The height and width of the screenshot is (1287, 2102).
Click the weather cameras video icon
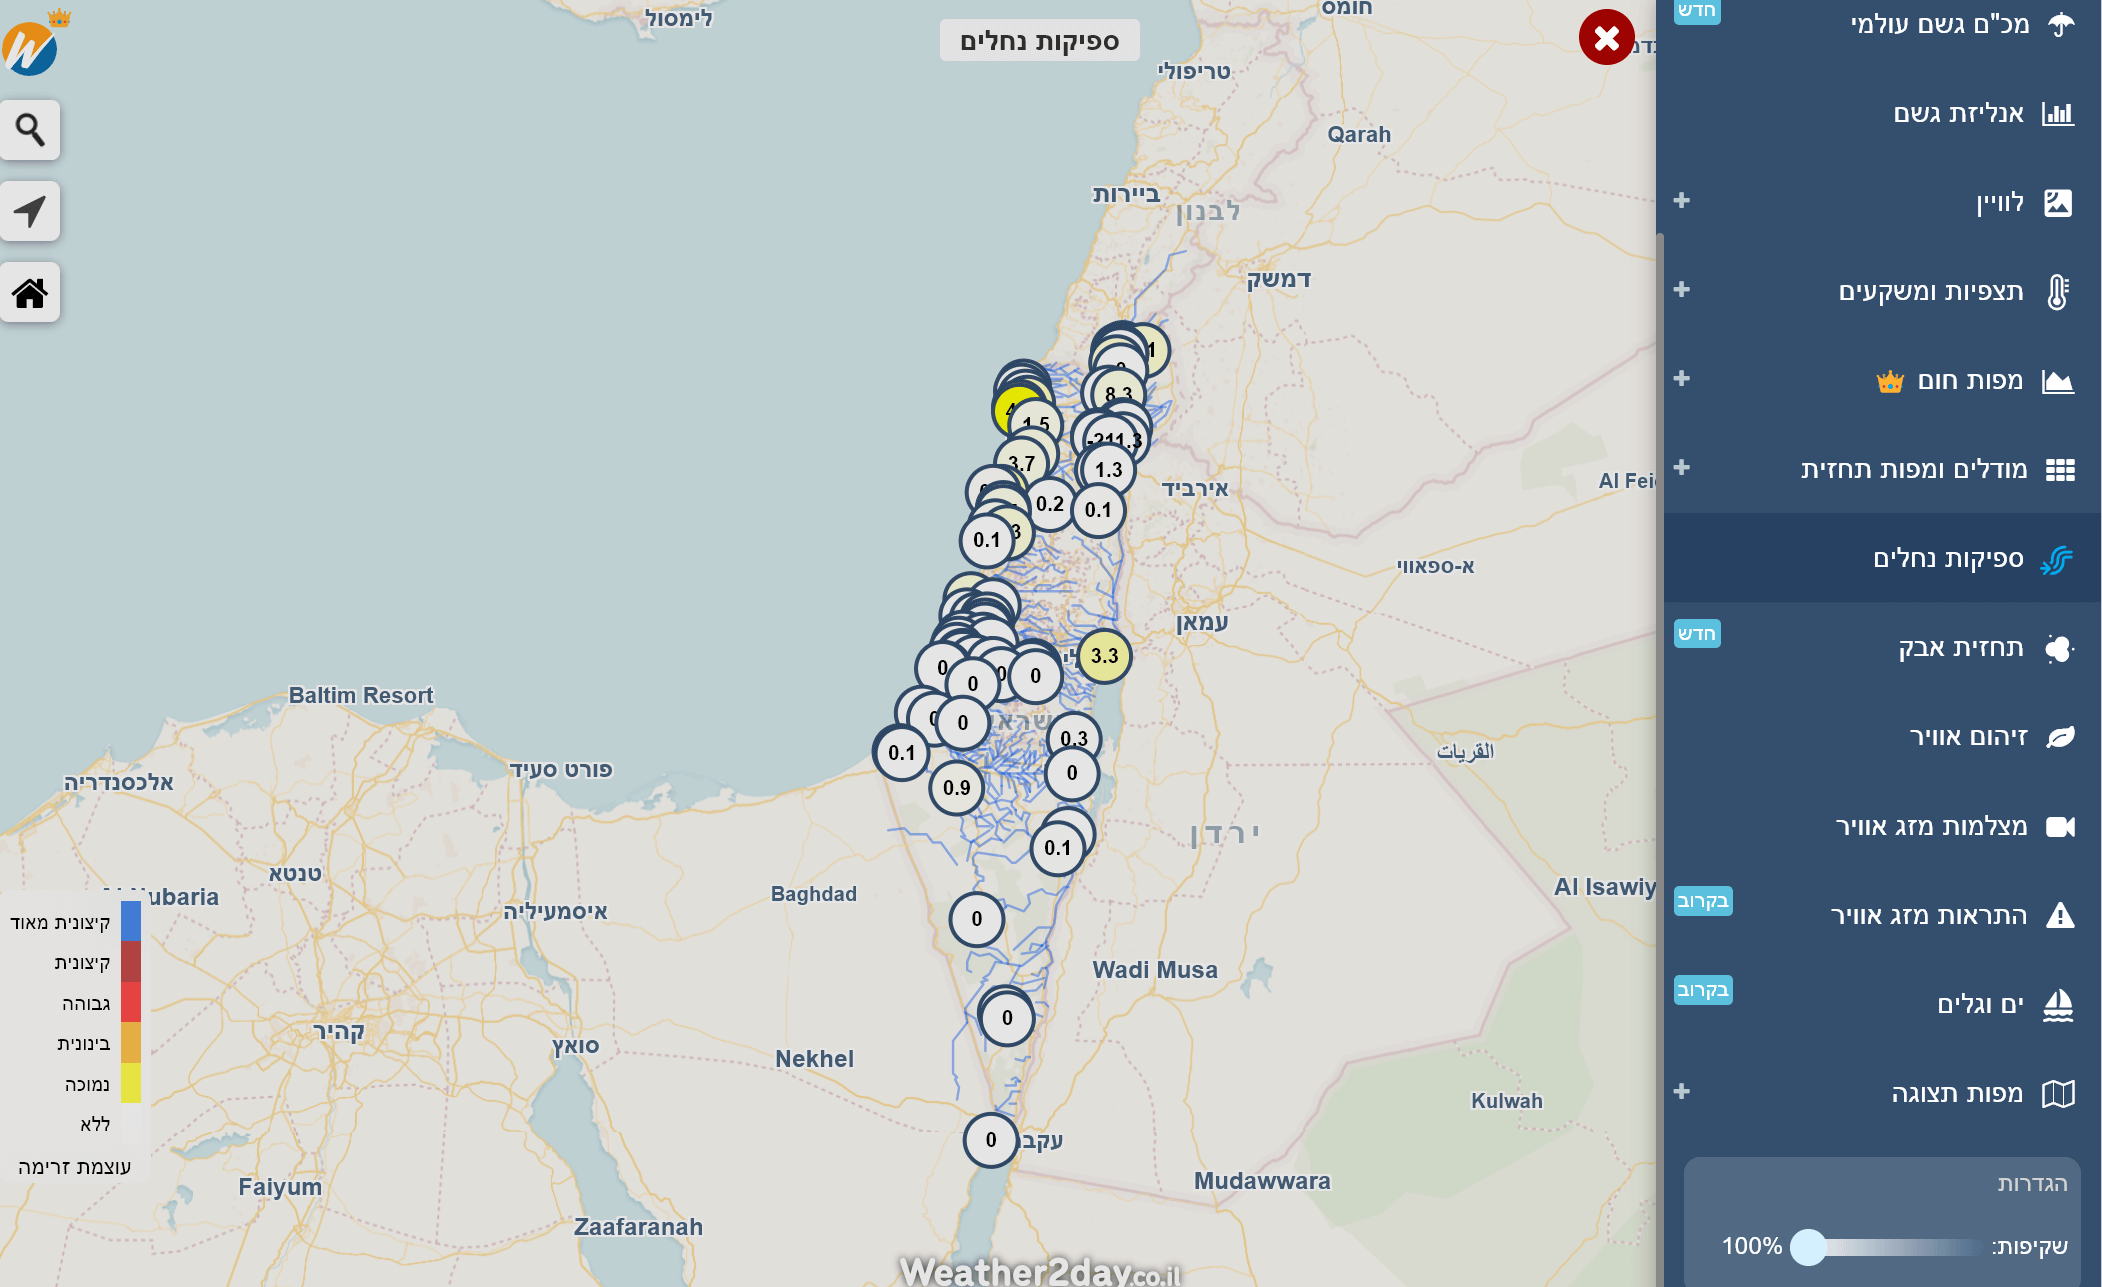tap(2059, 827)
